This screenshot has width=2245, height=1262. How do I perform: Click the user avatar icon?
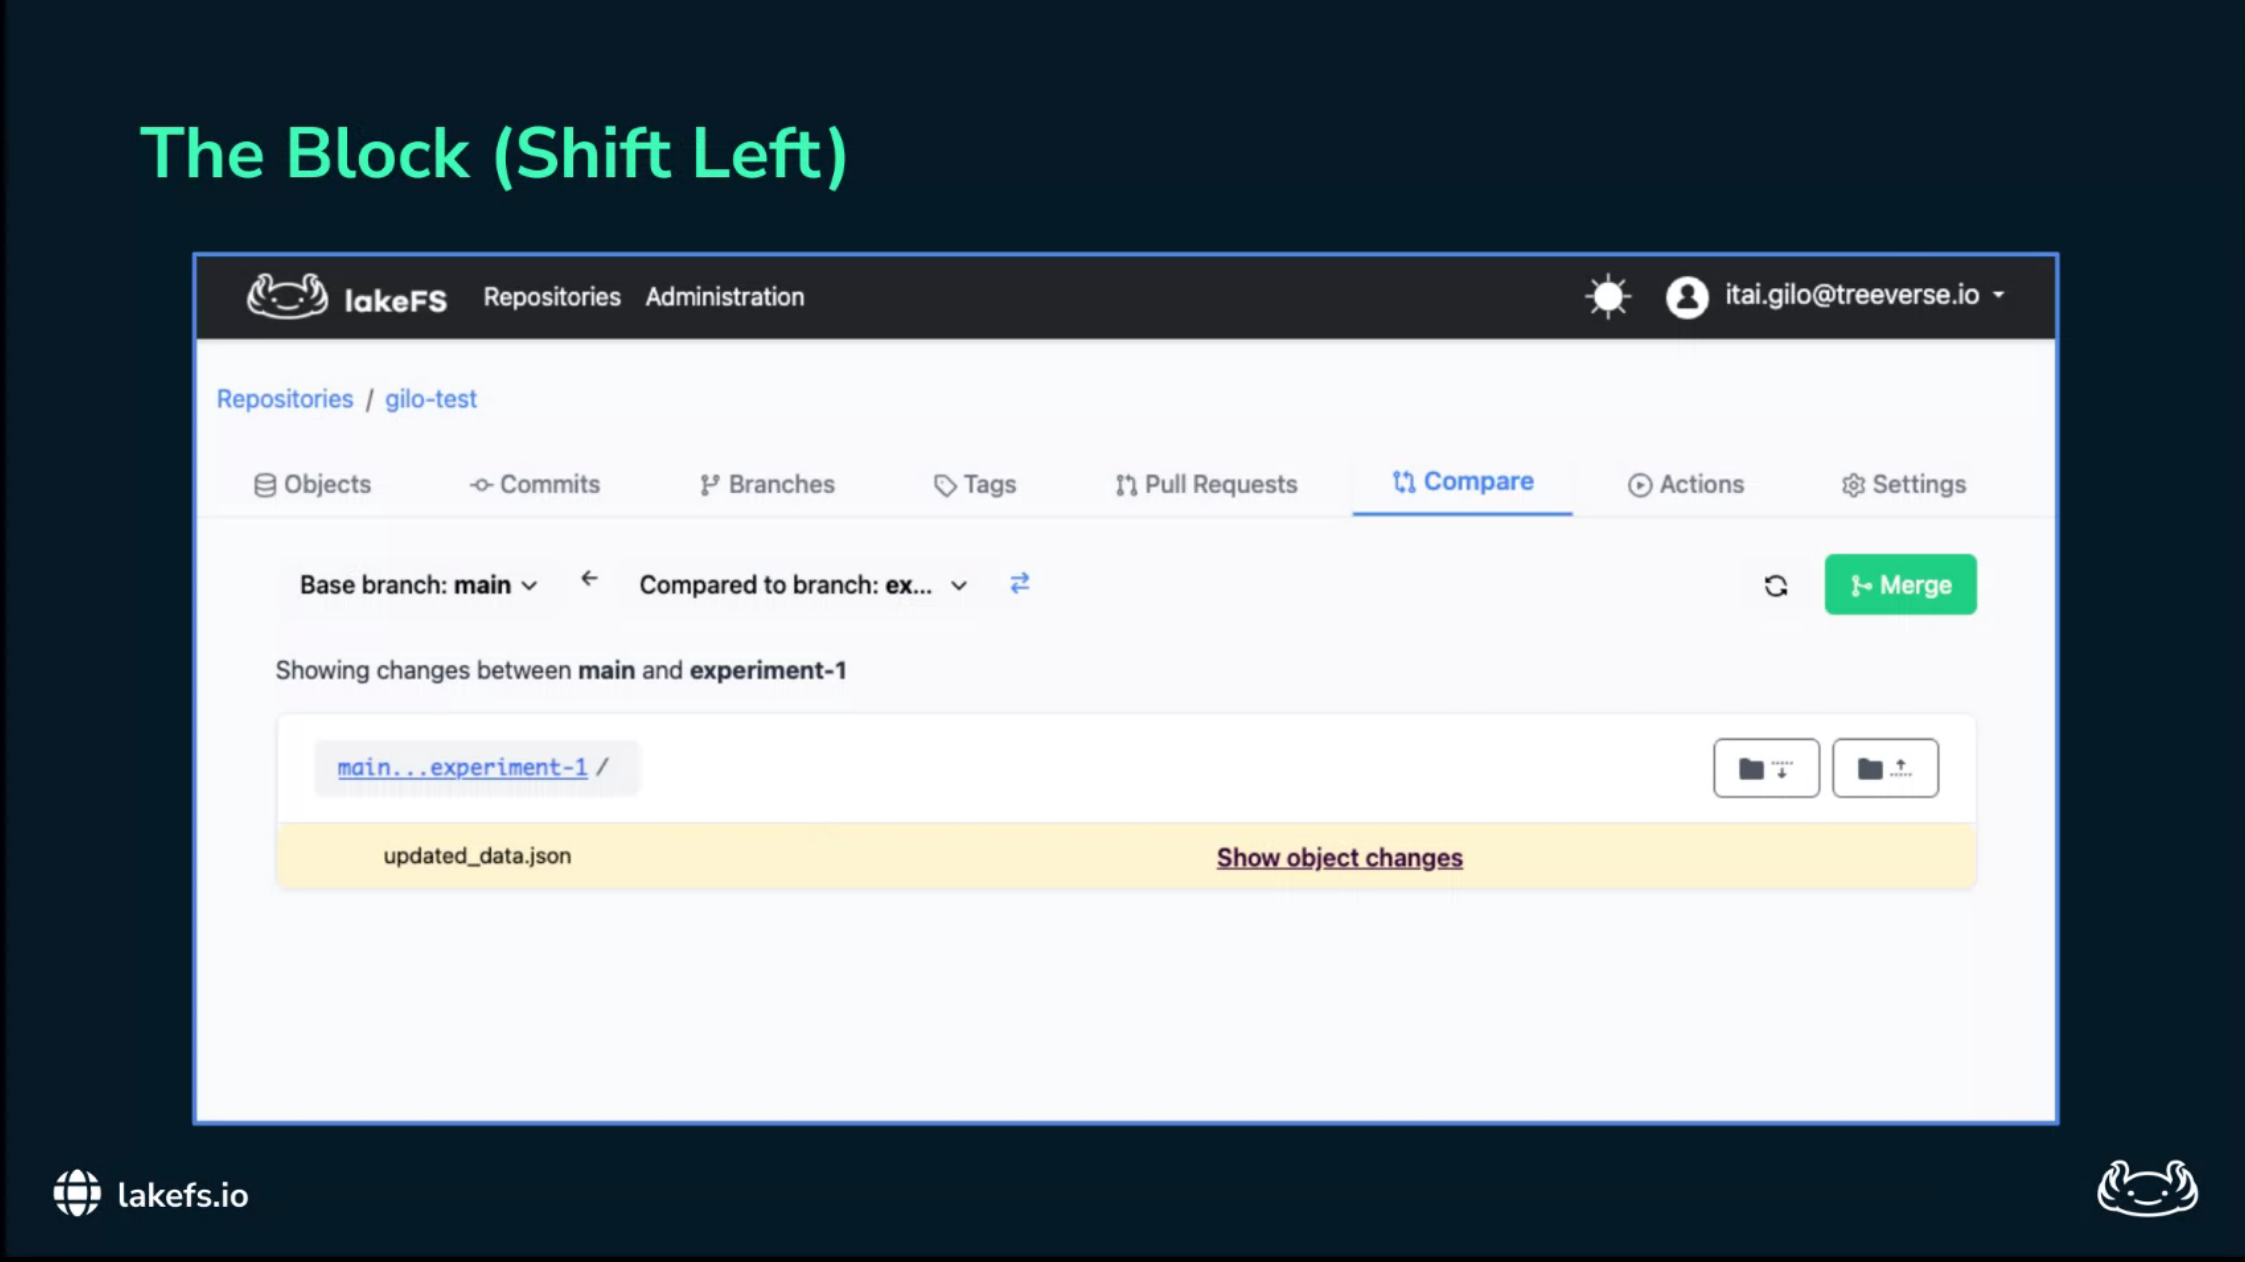click(x=1686, y=297)
